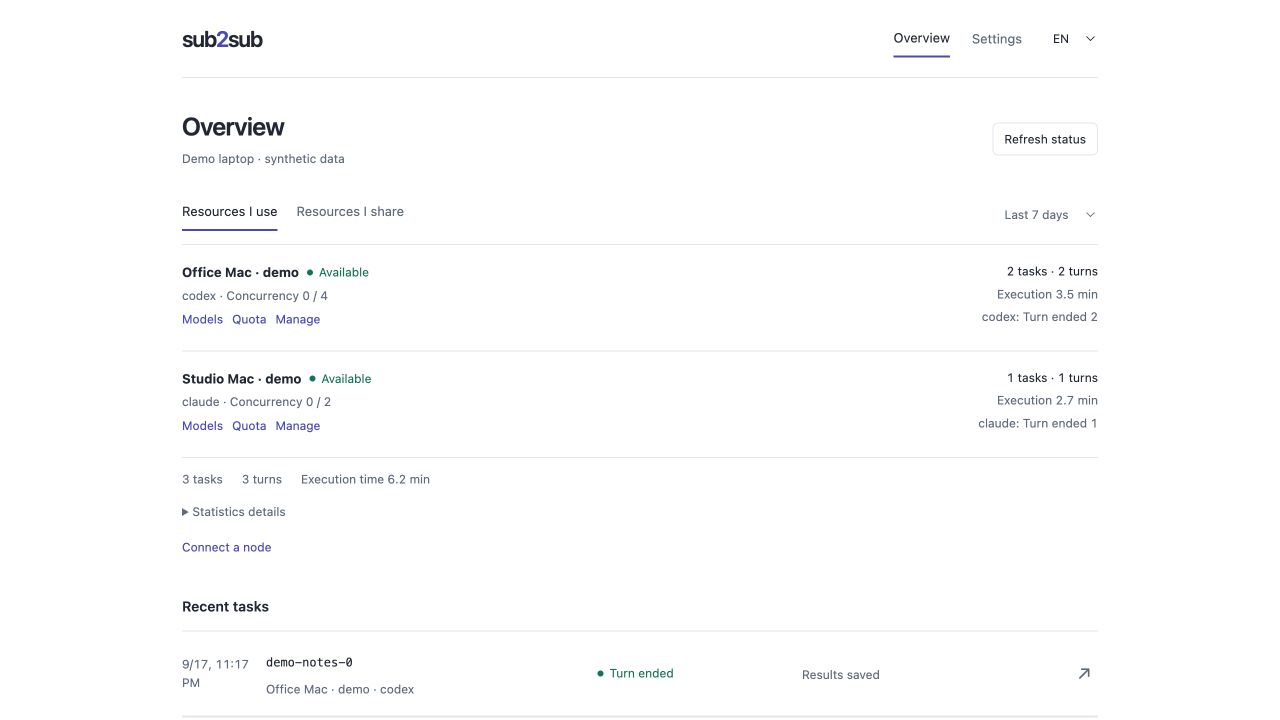Click the Execution 3.5 min value

[1047, 295]
